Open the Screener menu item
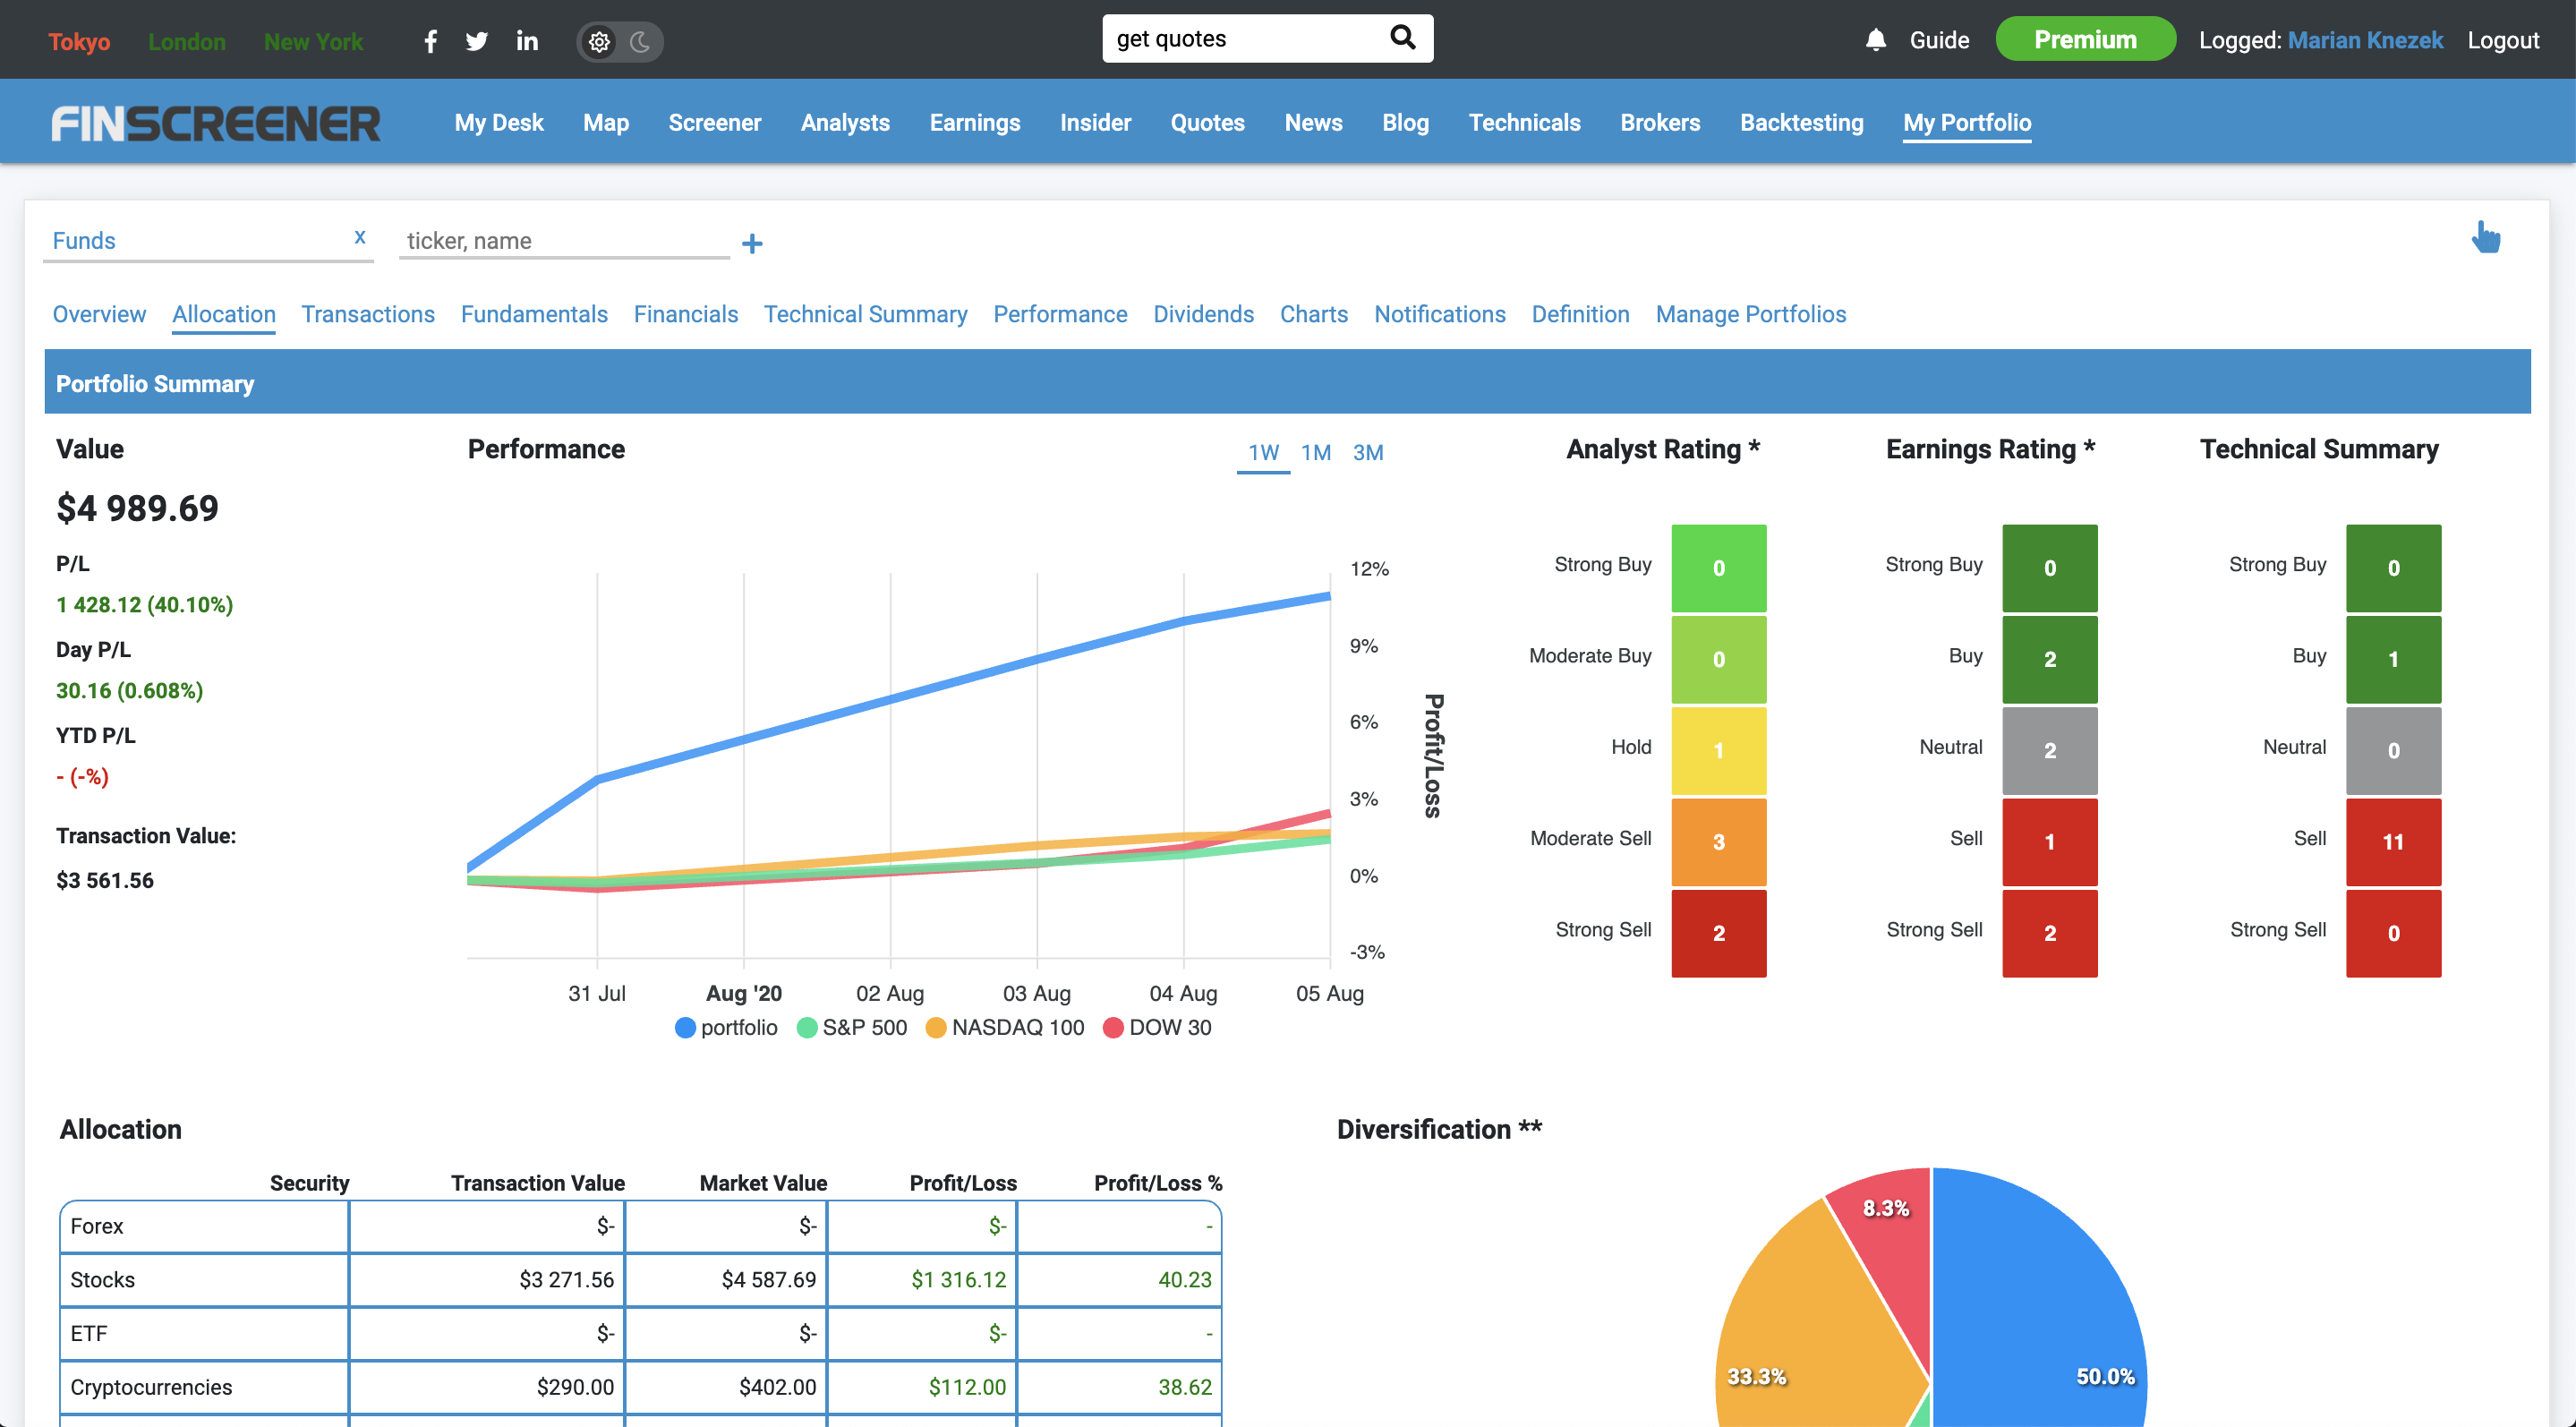 pyautogui.click(x=715, y=122)
